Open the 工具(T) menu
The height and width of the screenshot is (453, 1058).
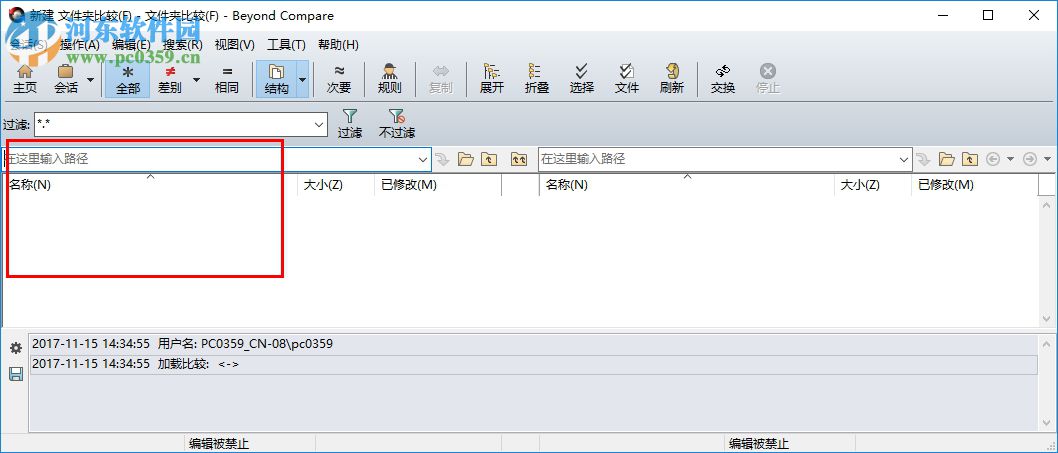286,45
